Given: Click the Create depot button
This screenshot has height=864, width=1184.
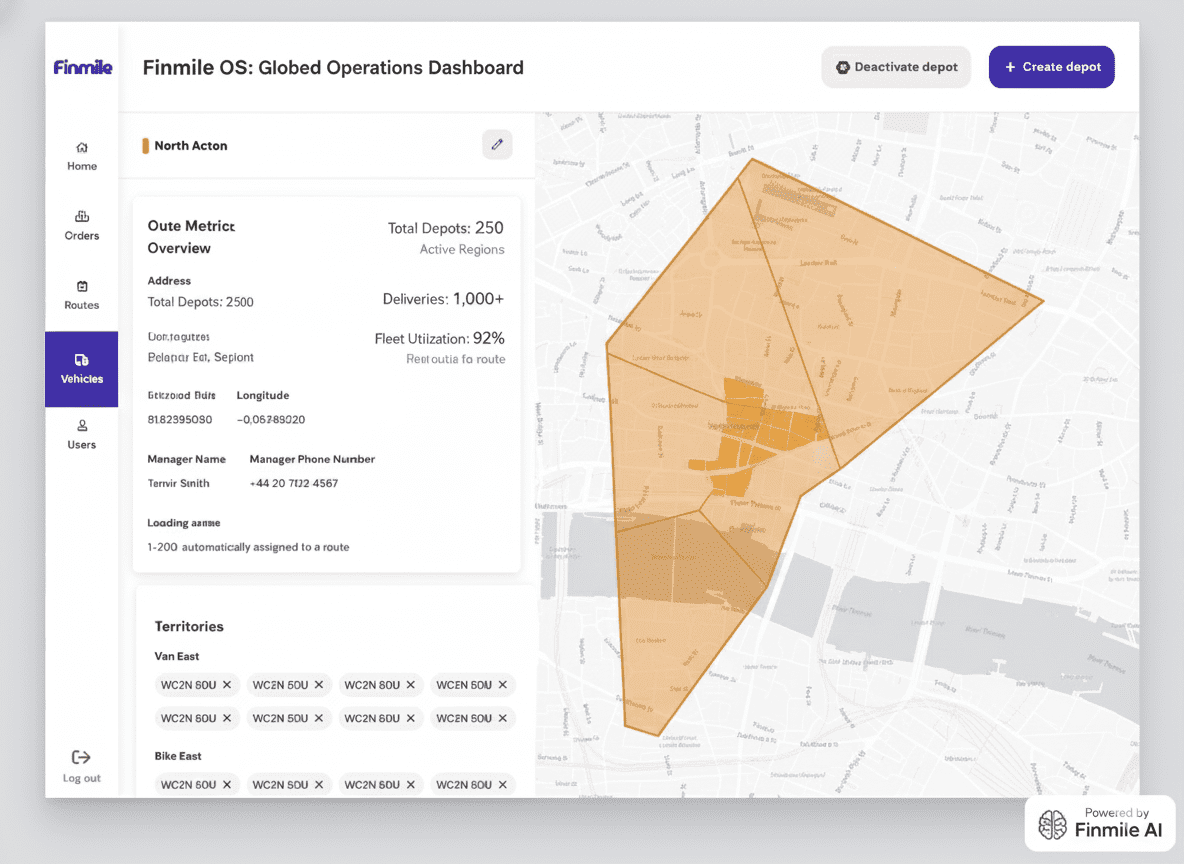Looking at the screenshot, I should (x=1051, y=67).
